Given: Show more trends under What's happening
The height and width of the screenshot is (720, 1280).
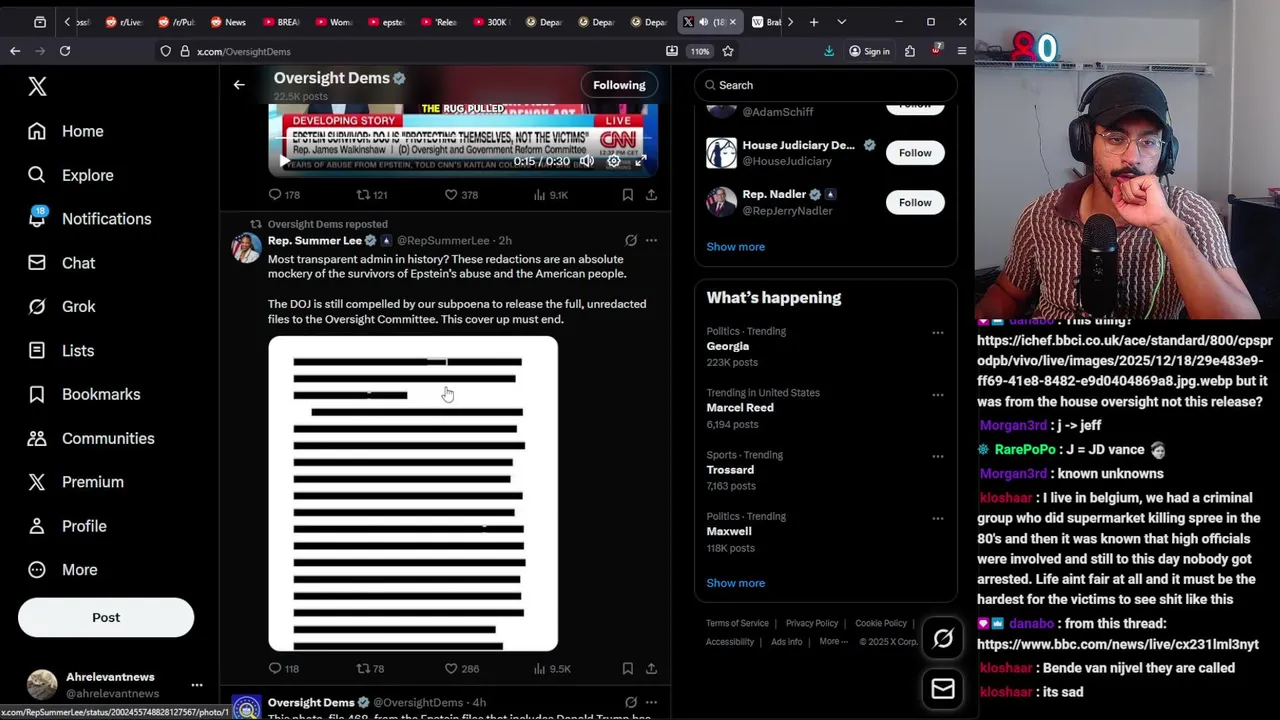Looking at the screenshot, I should pyautogui.click(x=736, y=583).
